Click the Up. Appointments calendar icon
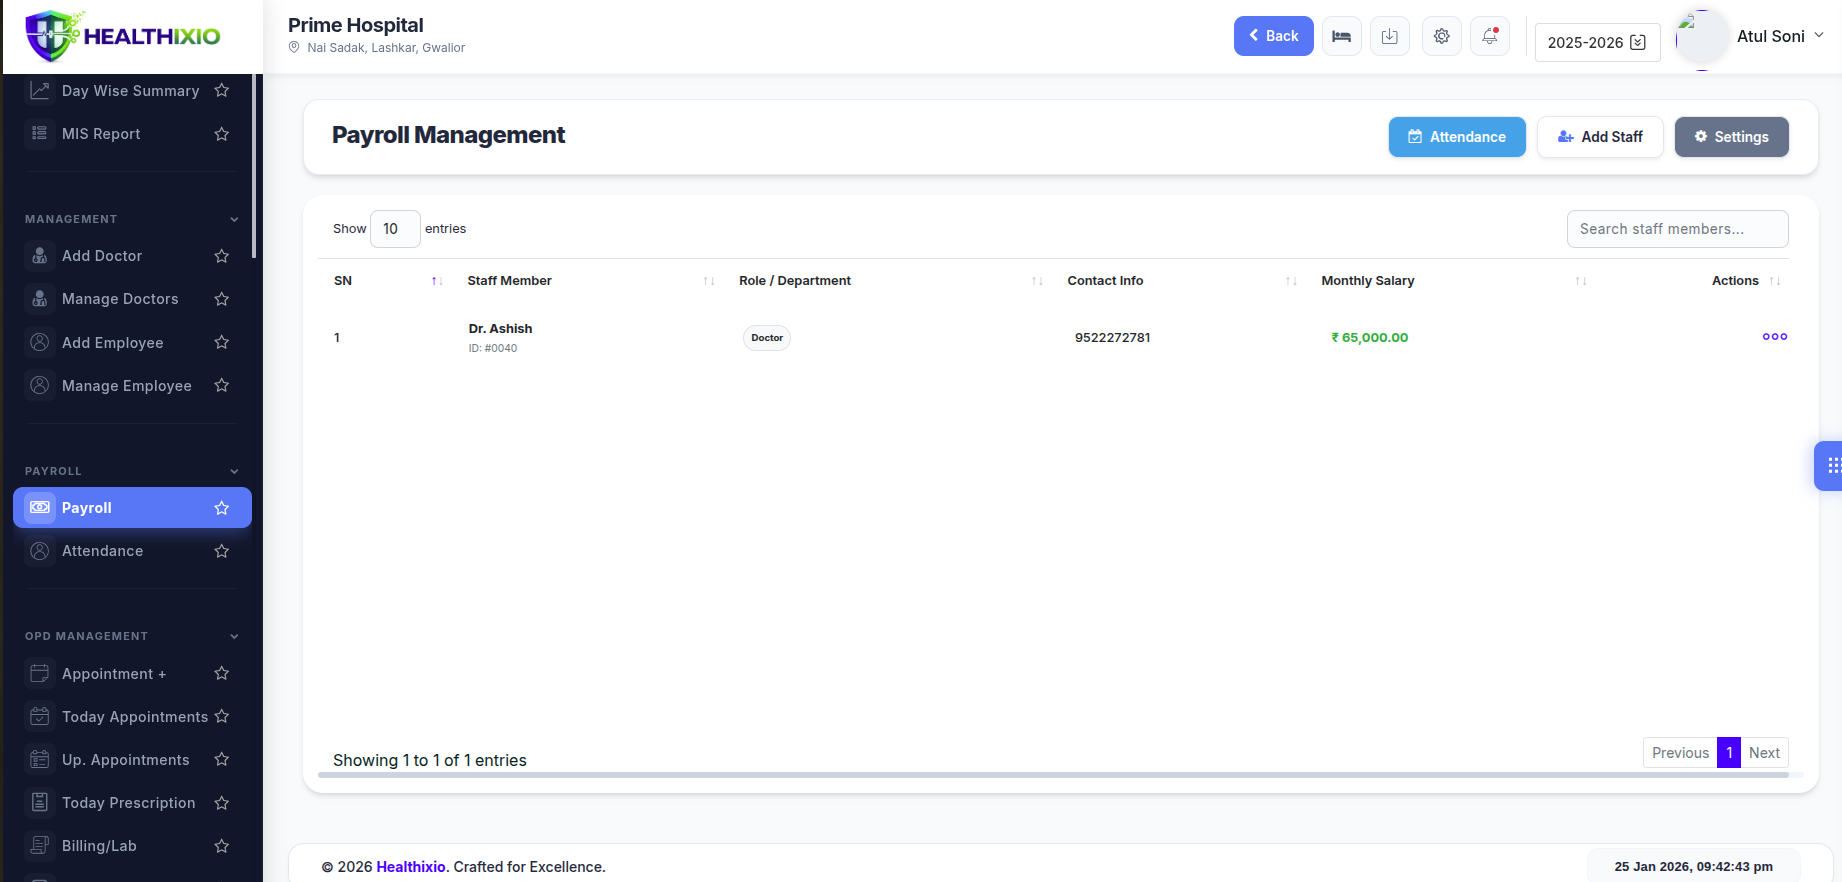The width and height of the screenshot is (1842, 882). click(40, 759)
